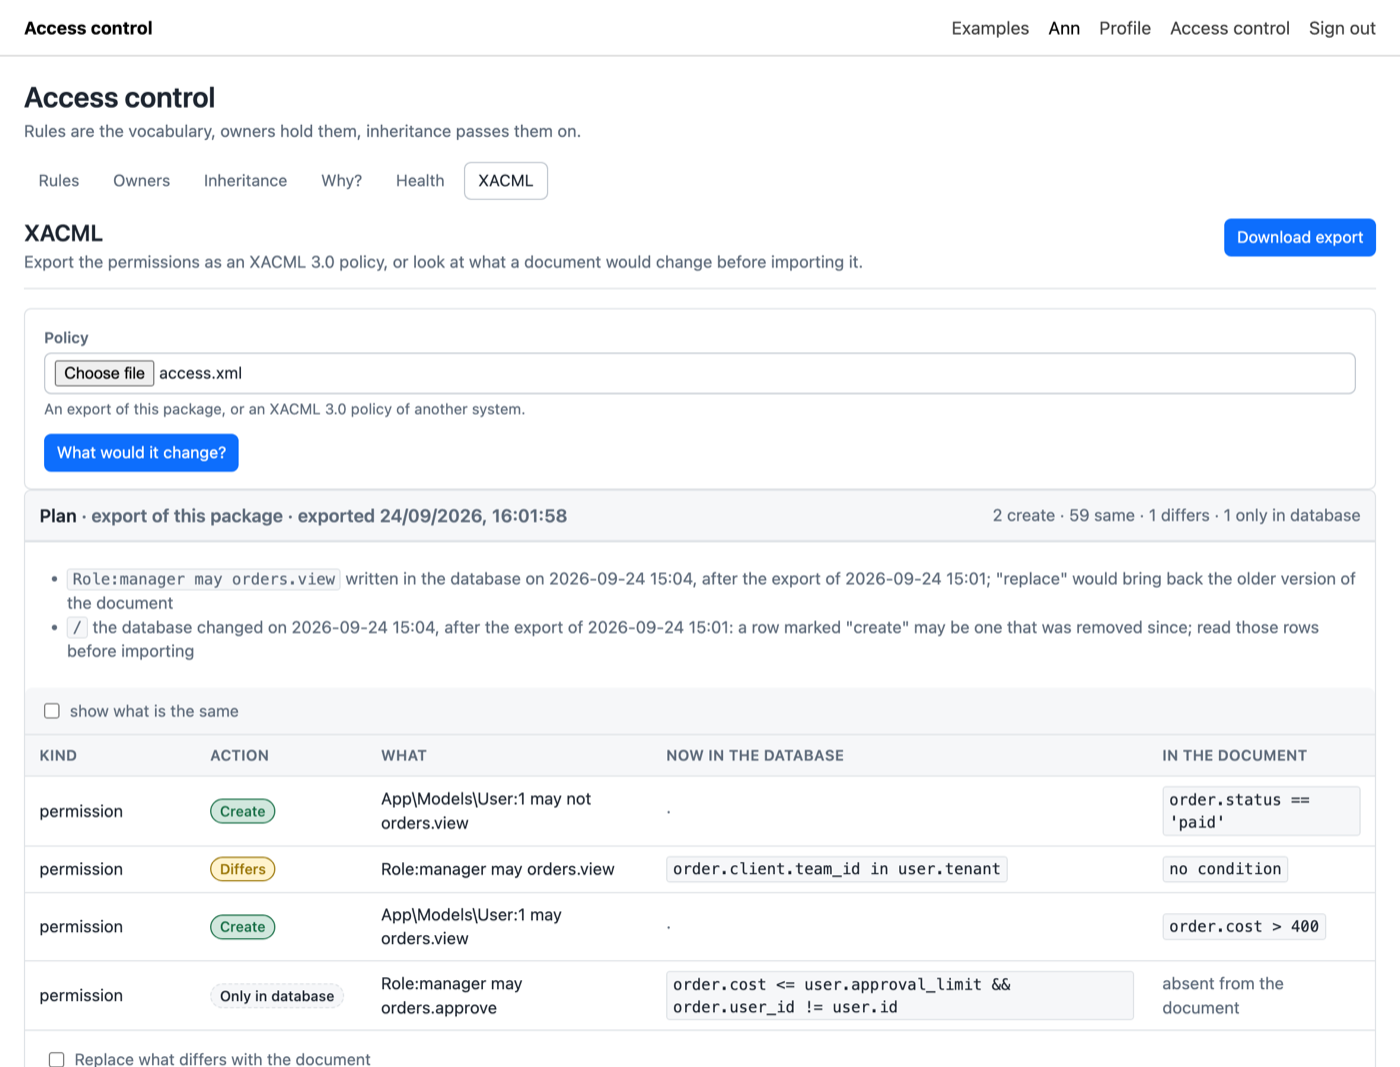Select the order.cost <= user.approval_limit condition
This screenshot has height=1067, width=1400.
coord(900,996)
